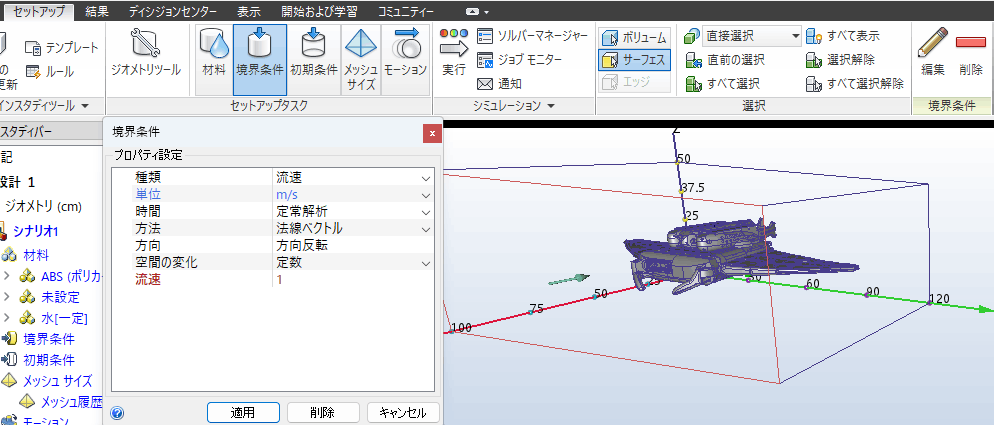Select 境界条件 node in the study tree

coord(49,339)
